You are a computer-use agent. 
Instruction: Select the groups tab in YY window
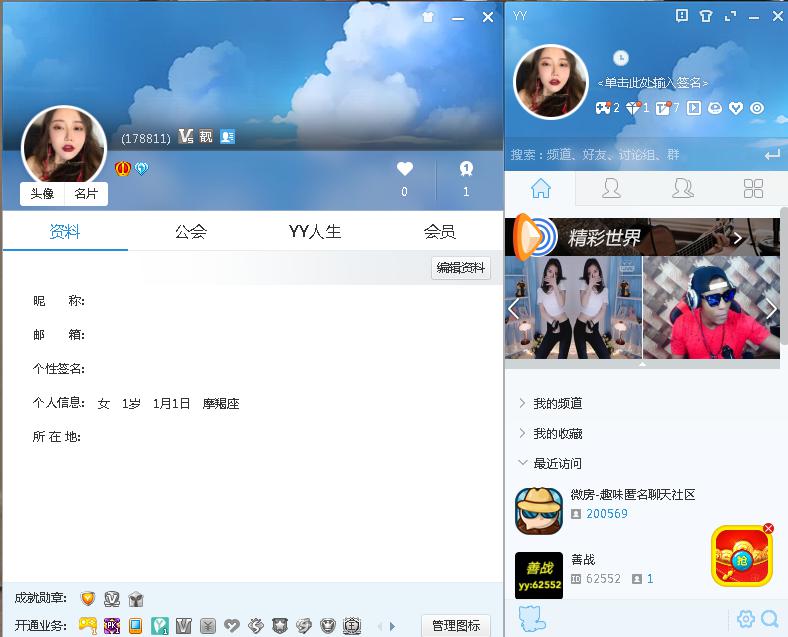(682, 188)
